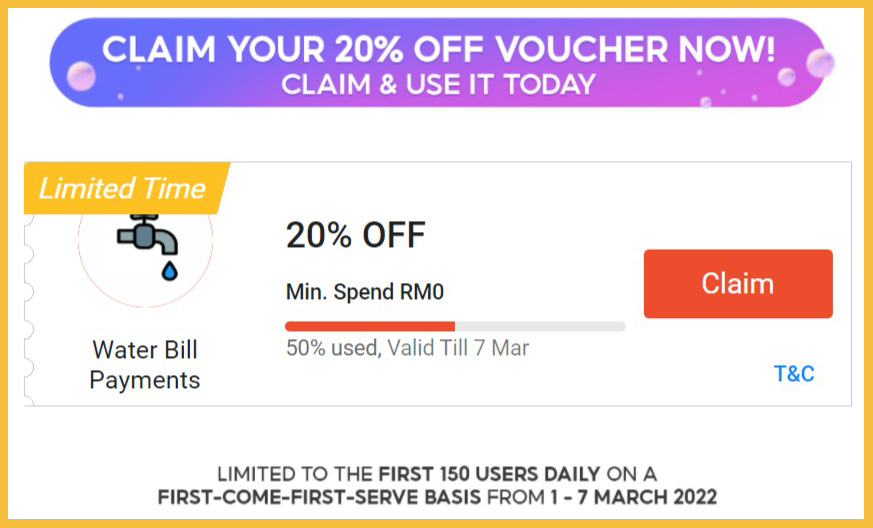
Task: Click the "Min. Spend RM0" text
Action: point(365,292)
